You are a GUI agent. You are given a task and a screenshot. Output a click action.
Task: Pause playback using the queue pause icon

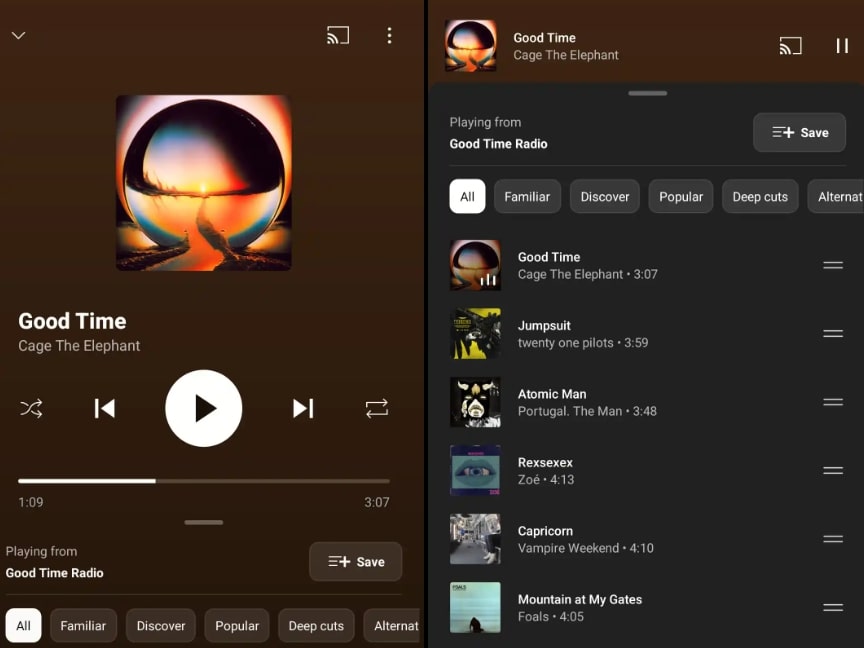click(x=840, y=46)
